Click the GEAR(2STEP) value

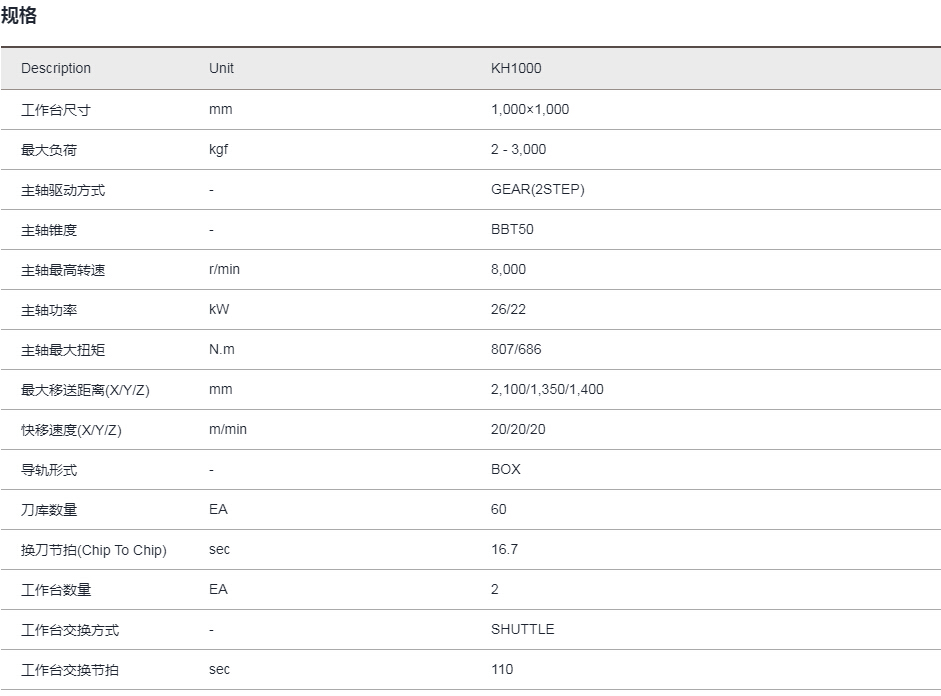tap(537, 189)
